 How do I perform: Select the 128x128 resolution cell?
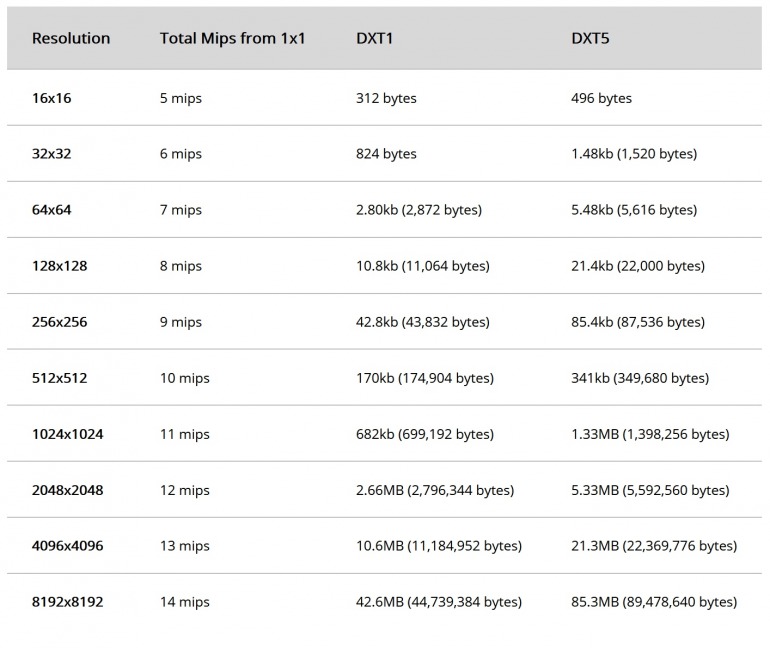[x=59, y=266]
